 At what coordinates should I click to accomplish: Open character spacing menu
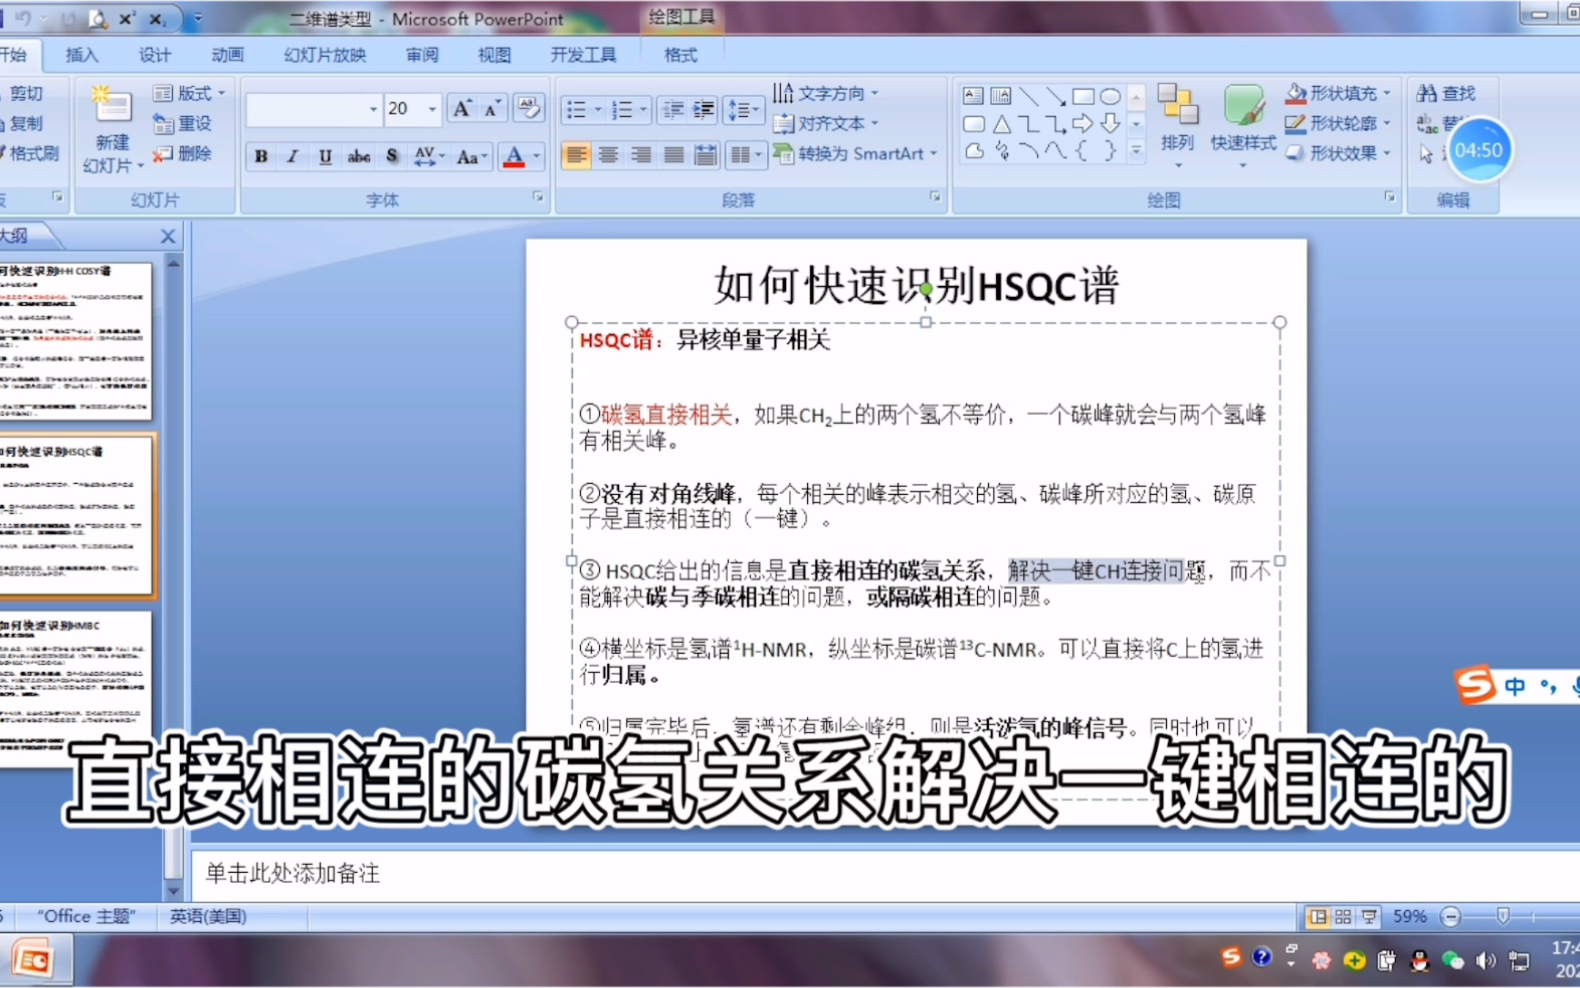click(x=429, y=156)
